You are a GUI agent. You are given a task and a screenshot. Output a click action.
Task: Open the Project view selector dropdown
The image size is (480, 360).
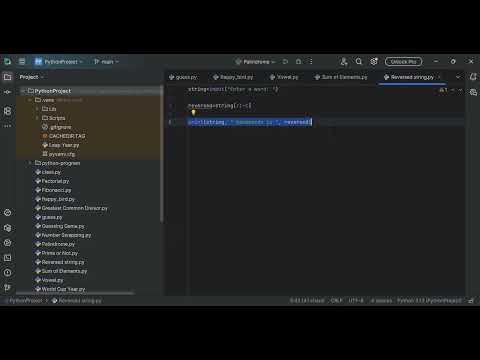(x=32, y=77)
